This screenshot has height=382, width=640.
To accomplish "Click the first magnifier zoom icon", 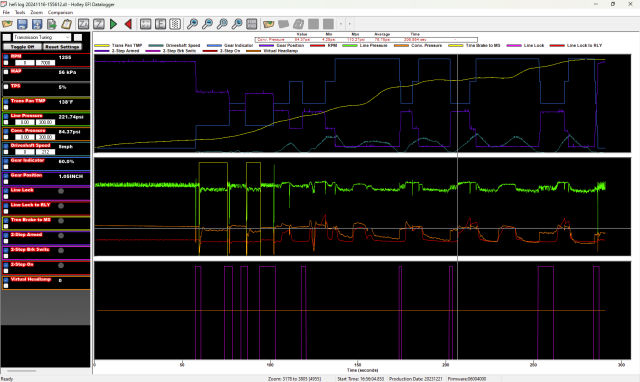I will (x=192, y=24).
